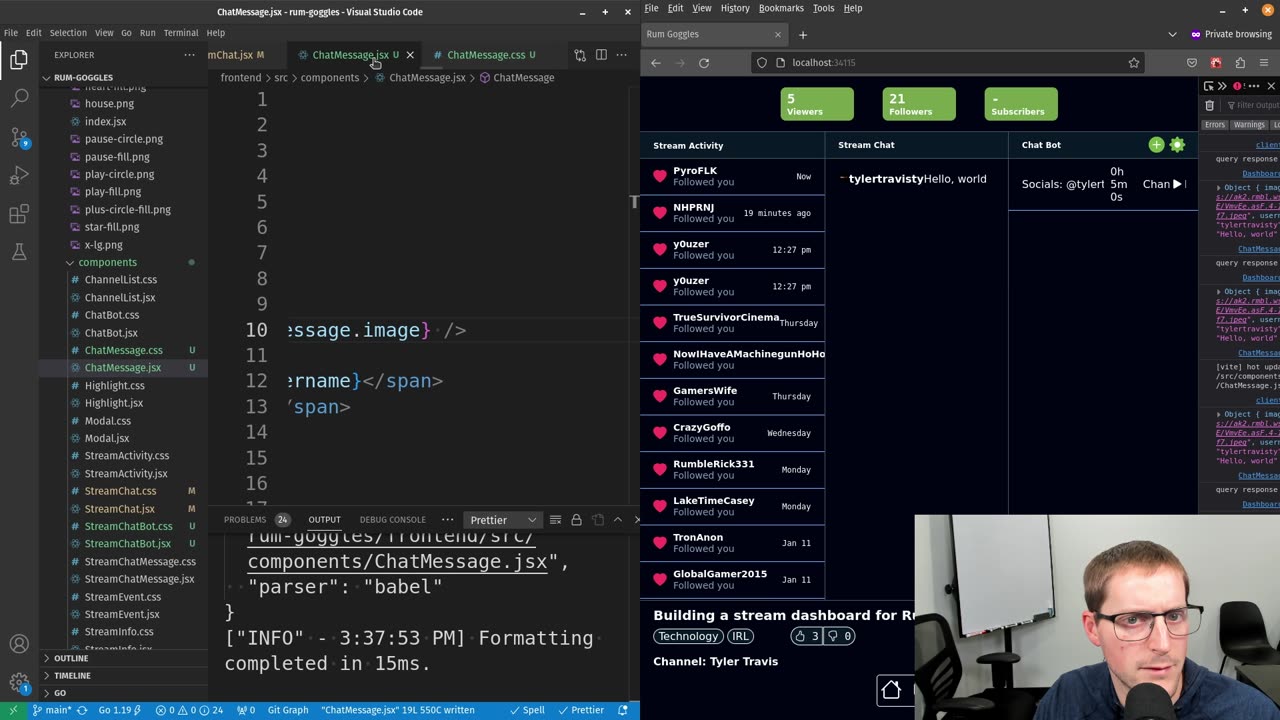Click the IRL tag
1280x720 pixels.
point(740,636)
